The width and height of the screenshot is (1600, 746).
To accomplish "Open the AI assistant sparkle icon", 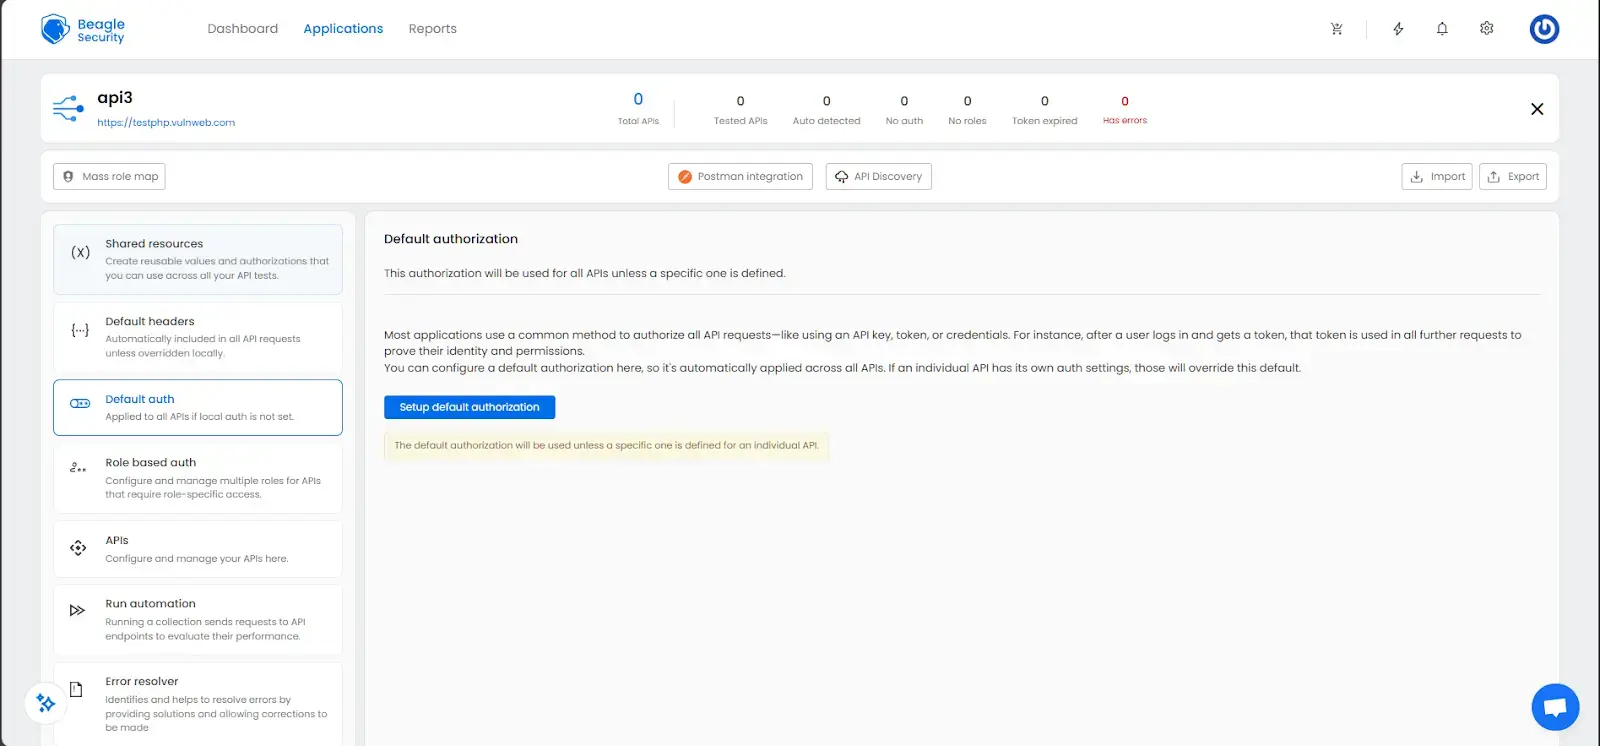I will click(46, 703).
